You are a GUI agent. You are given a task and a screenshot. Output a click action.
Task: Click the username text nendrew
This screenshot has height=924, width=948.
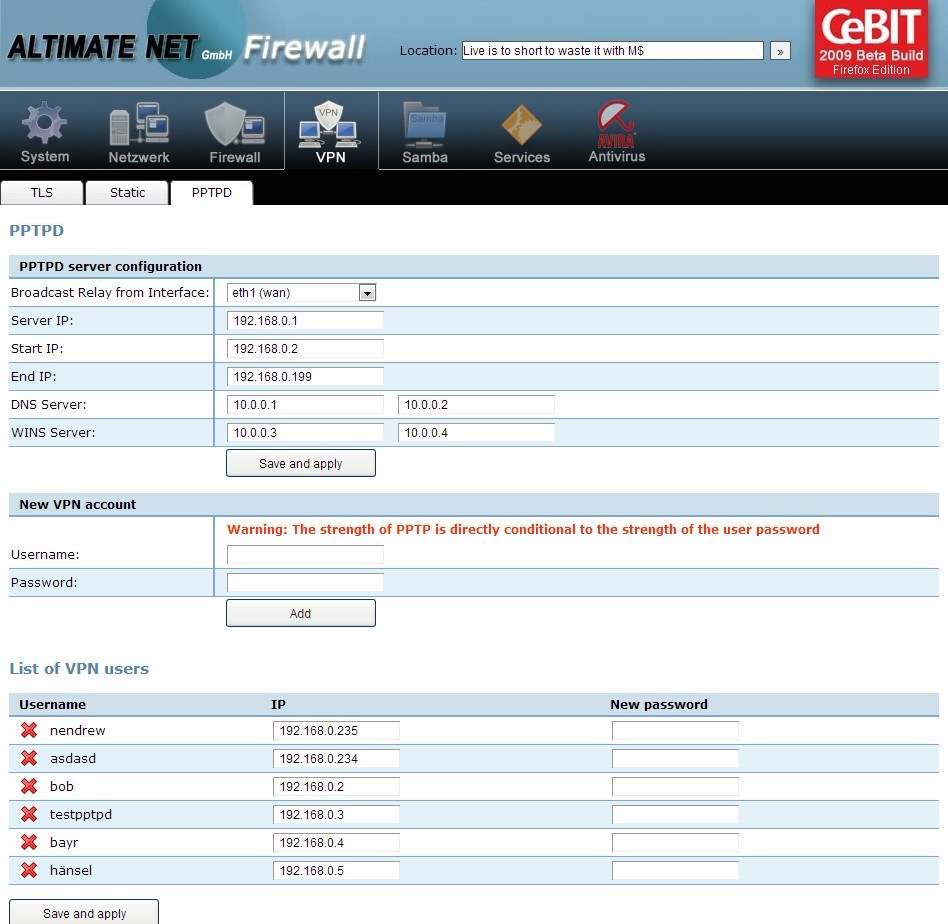pyautogui.click(x=77, y=730)
